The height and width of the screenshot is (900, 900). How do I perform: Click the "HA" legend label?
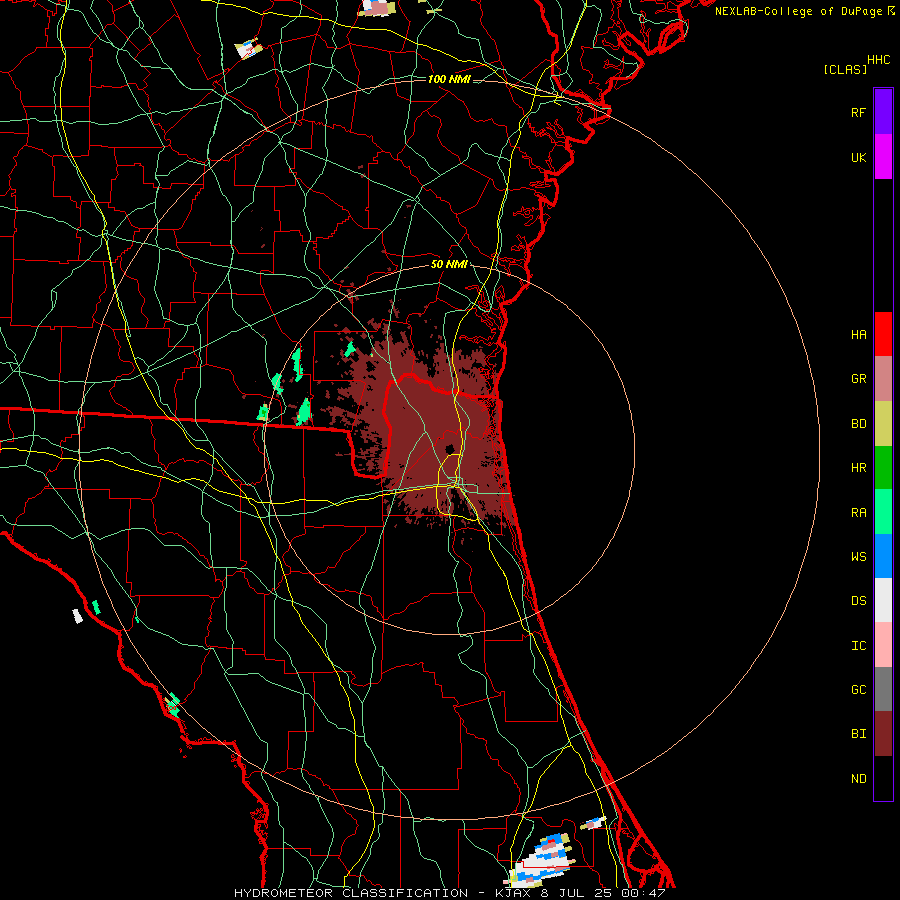(x=858, y=334)
